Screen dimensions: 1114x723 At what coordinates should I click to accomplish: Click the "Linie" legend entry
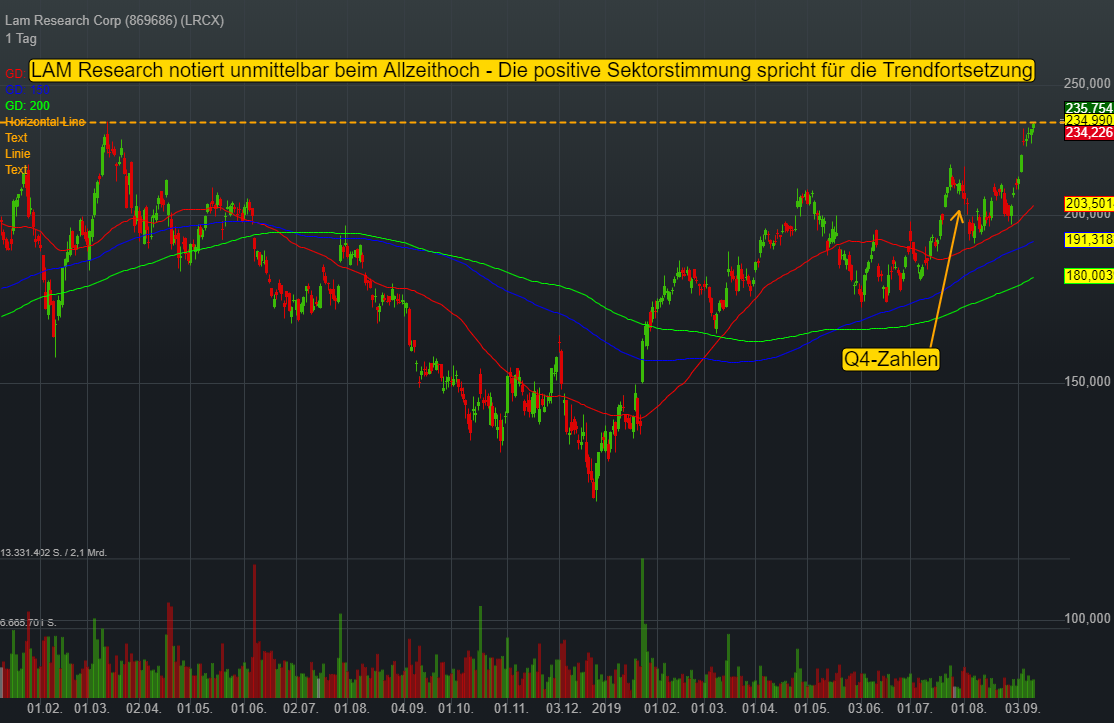(x=18, y=153)
